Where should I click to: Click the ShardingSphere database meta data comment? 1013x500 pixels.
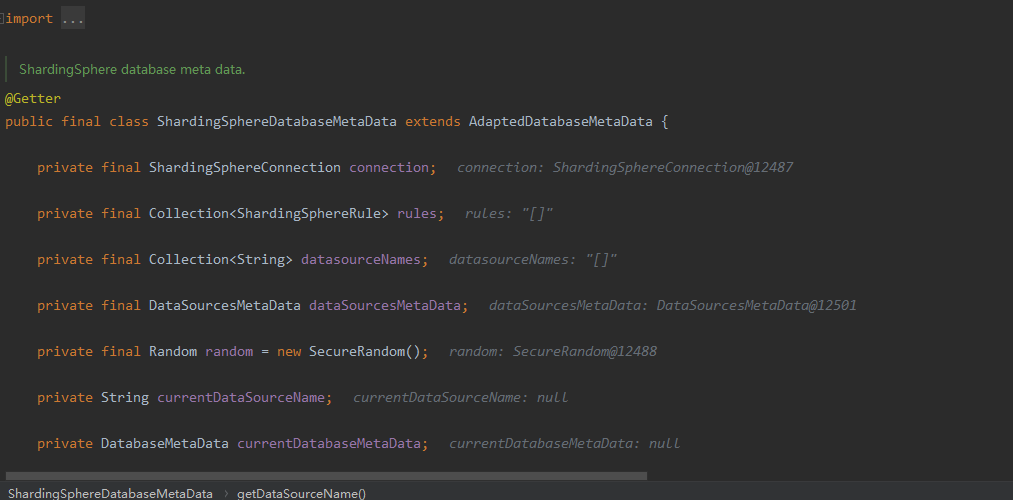(x=132, y=70)
